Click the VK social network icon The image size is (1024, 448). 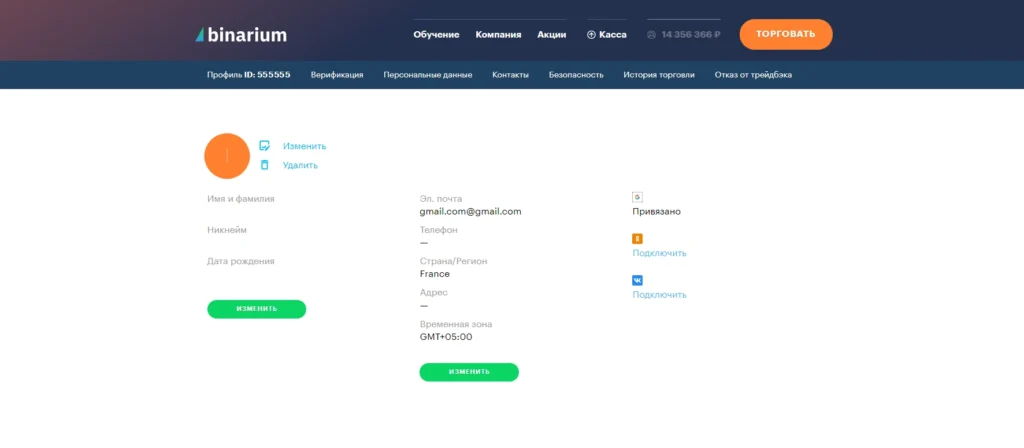coord(637,281)
